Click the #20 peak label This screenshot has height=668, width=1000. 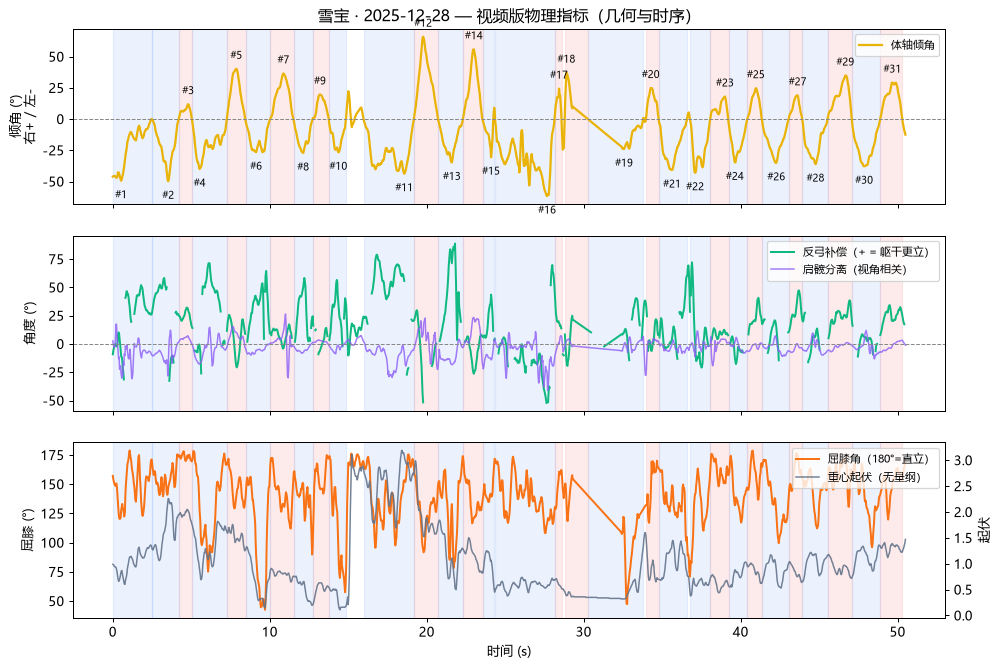coord(651,75)
